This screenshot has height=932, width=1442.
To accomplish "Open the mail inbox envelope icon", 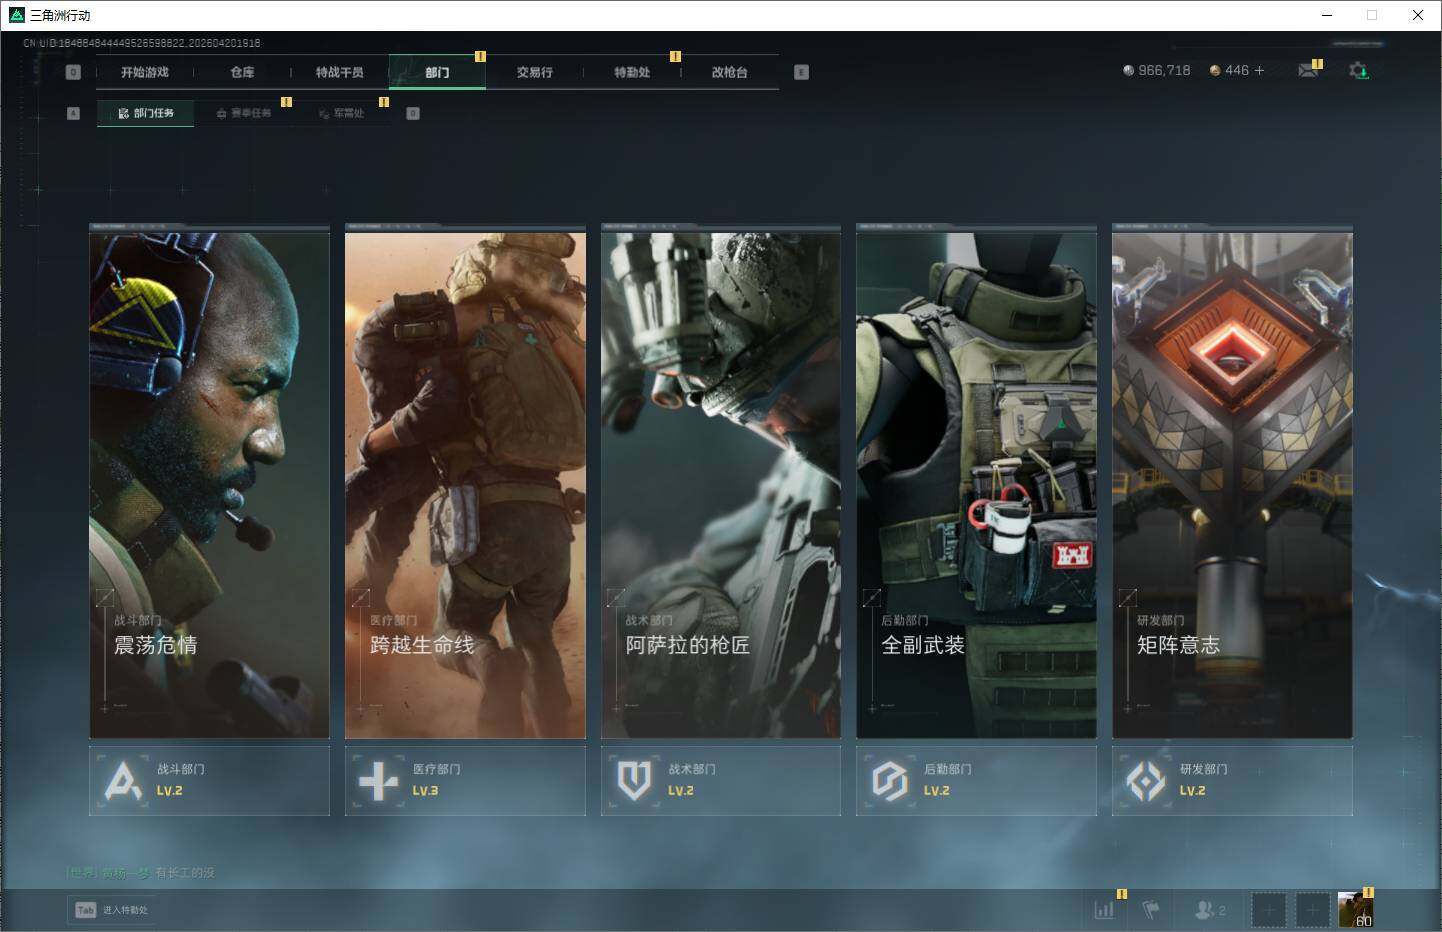I will pyautogui.click(x=1307, y=70).
